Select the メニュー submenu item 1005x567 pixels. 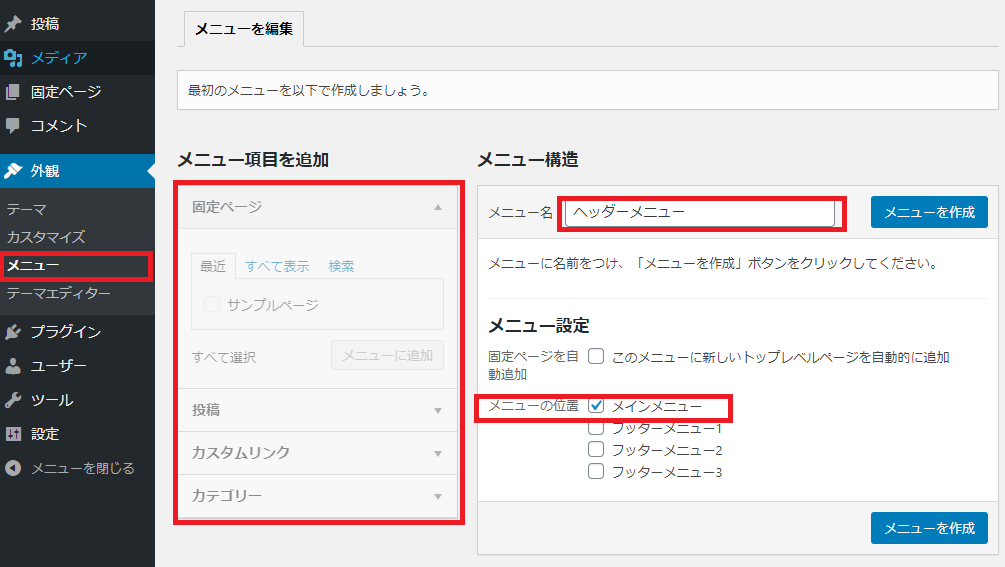pos(33,265)
